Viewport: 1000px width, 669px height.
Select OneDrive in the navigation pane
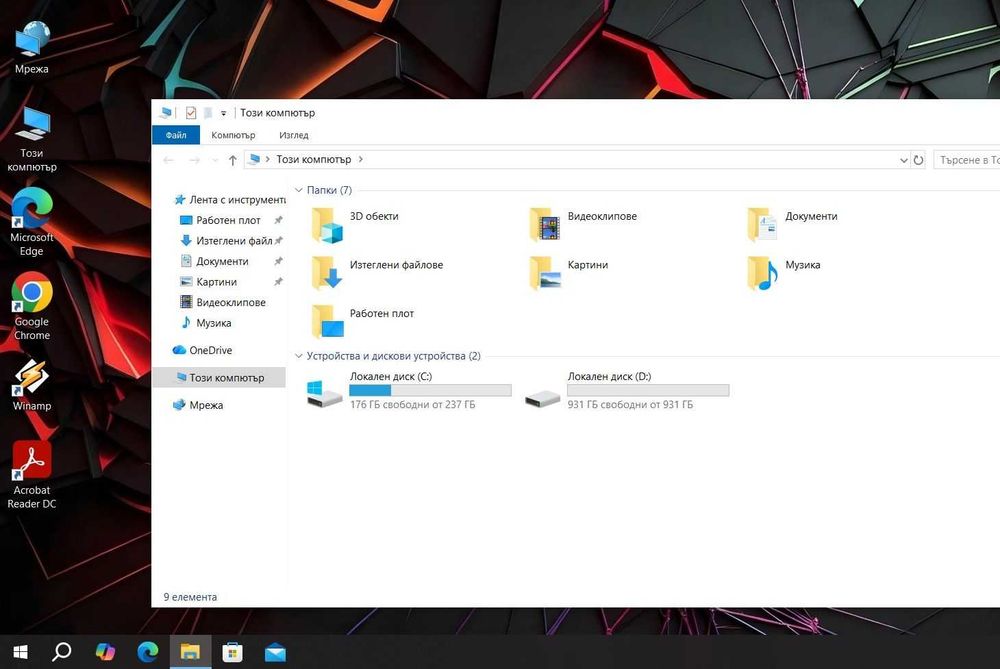[203, 350]
